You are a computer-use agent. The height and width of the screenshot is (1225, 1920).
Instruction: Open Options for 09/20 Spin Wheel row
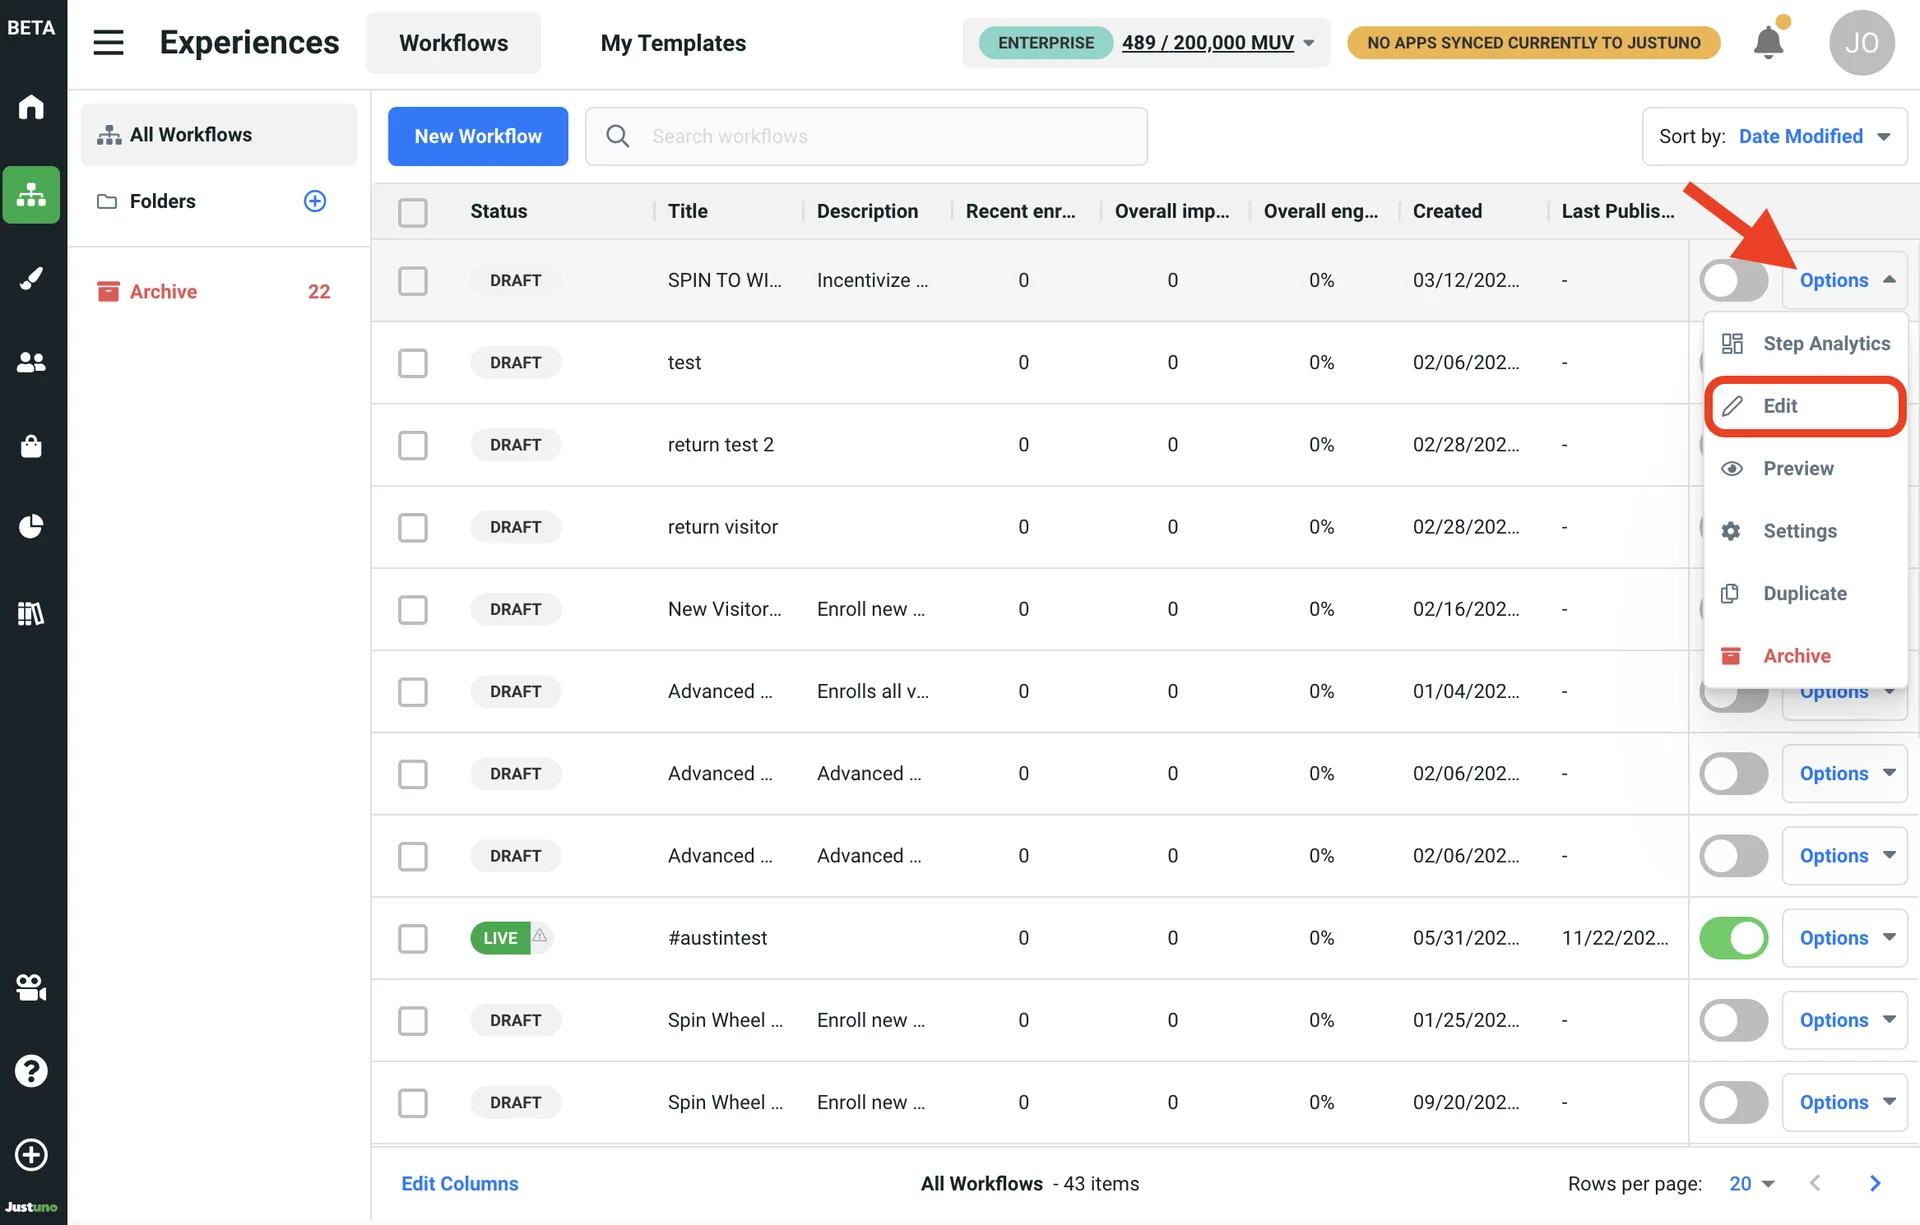tap(1845, 1102)
